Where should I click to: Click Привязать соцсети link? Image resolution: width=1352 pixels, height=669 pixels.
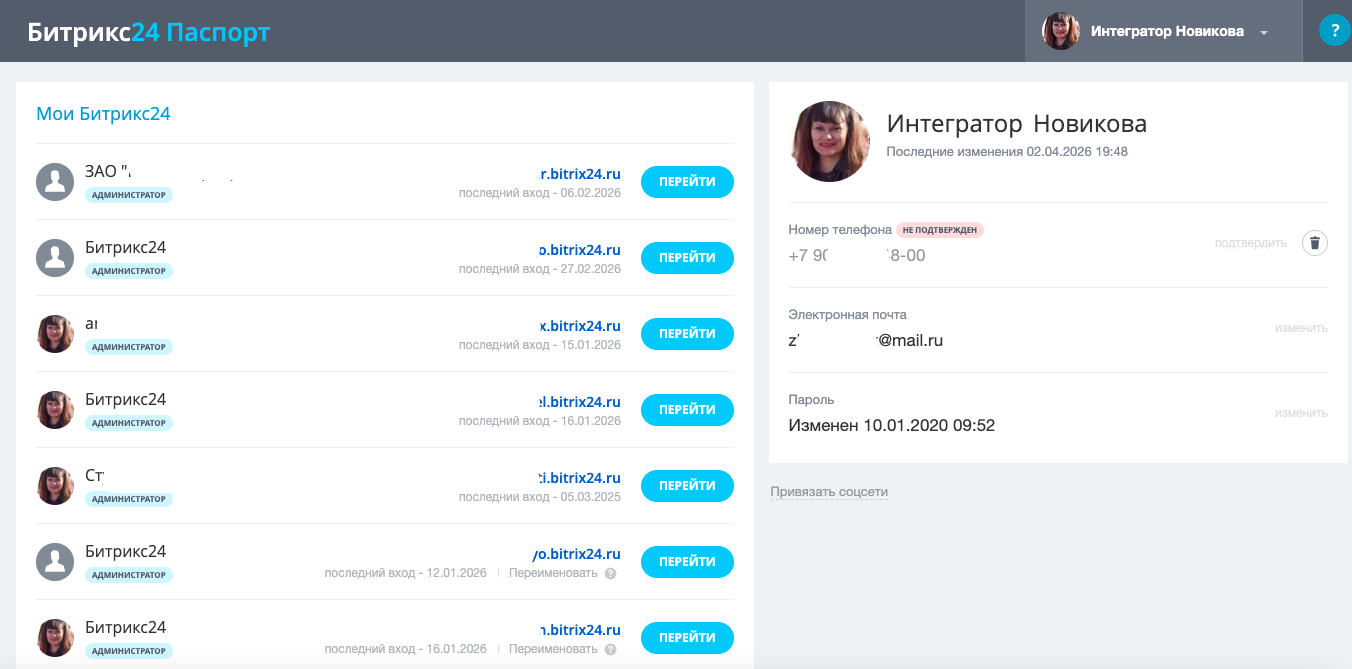(829, 492)
